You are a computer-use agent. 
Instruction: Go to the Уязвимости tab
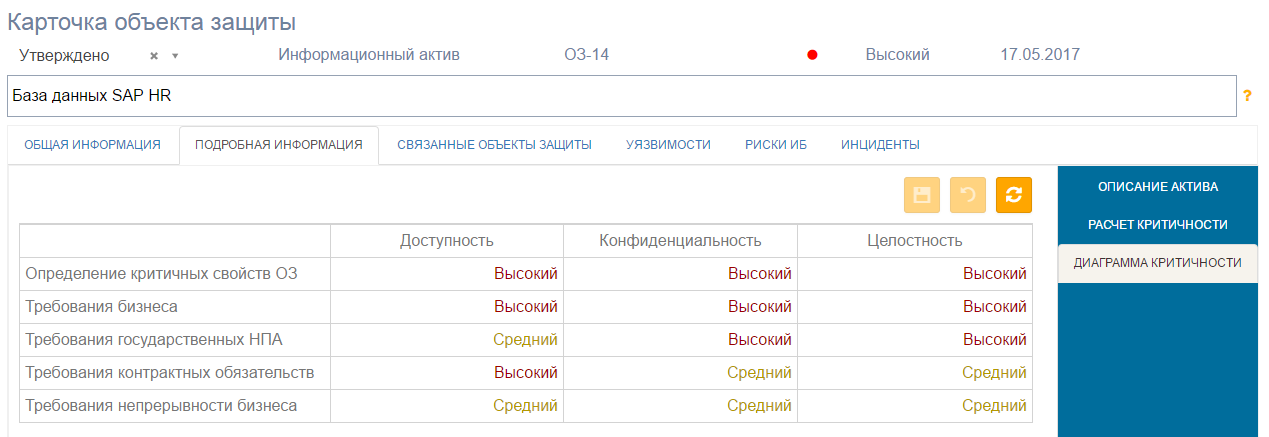click(668, 145)
